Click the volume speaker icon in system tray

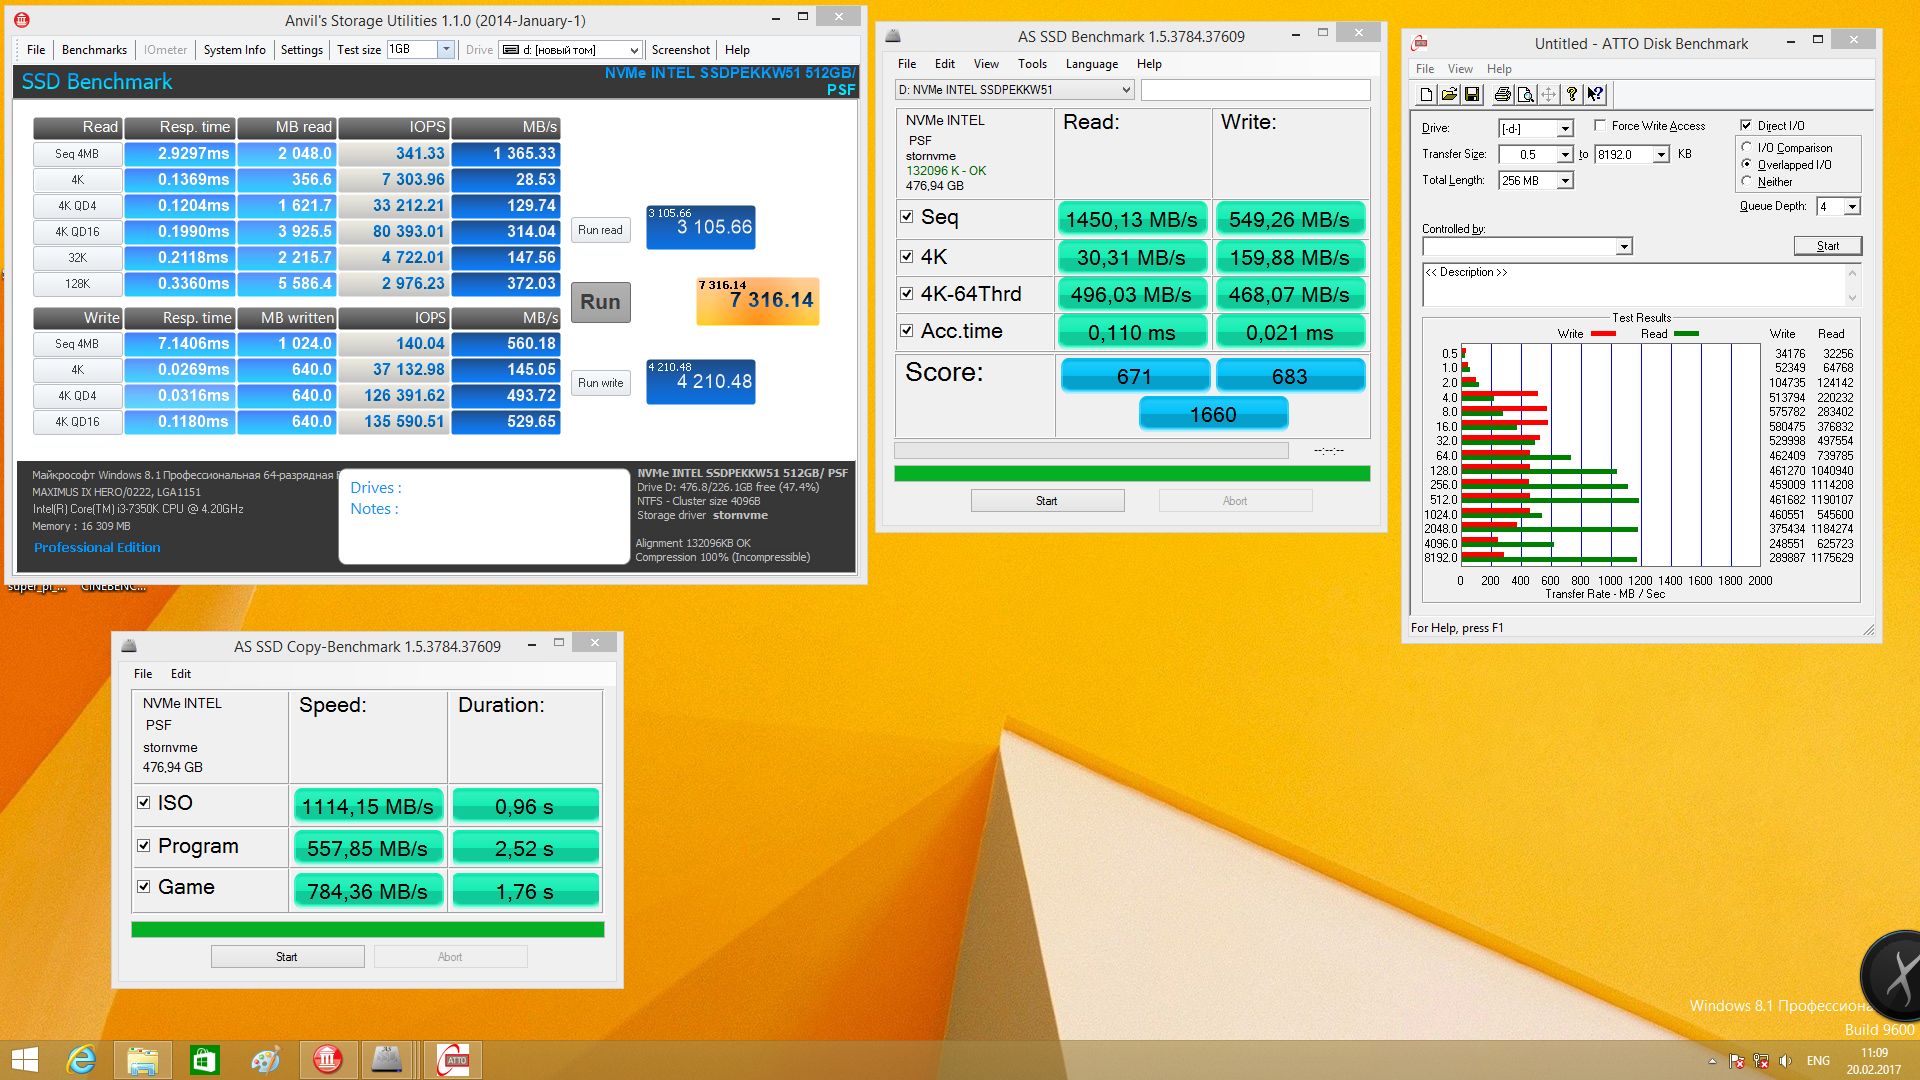pos(1785,1061)
